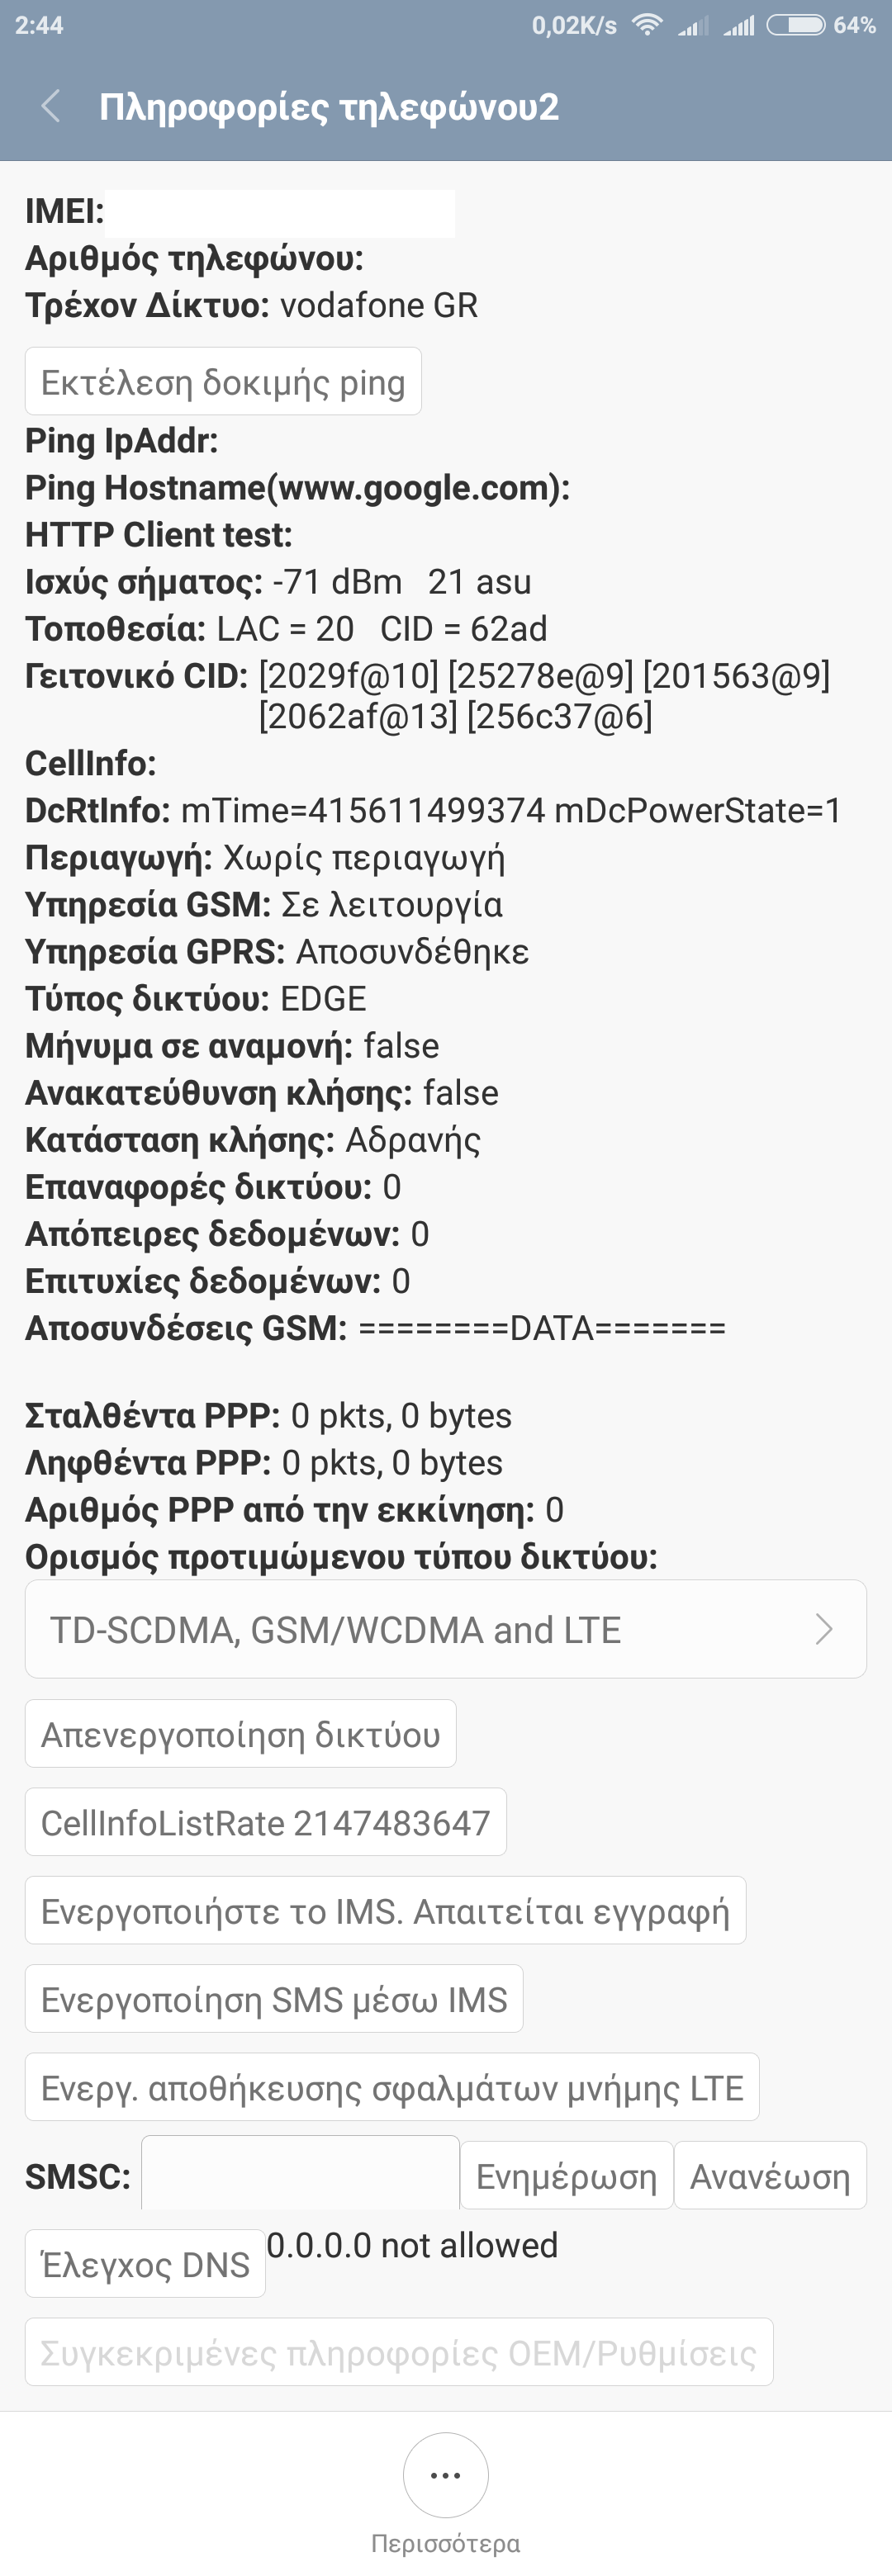Tap the back arrow in header
This screenshot has width=892, height=2576.
coord(51,106)
